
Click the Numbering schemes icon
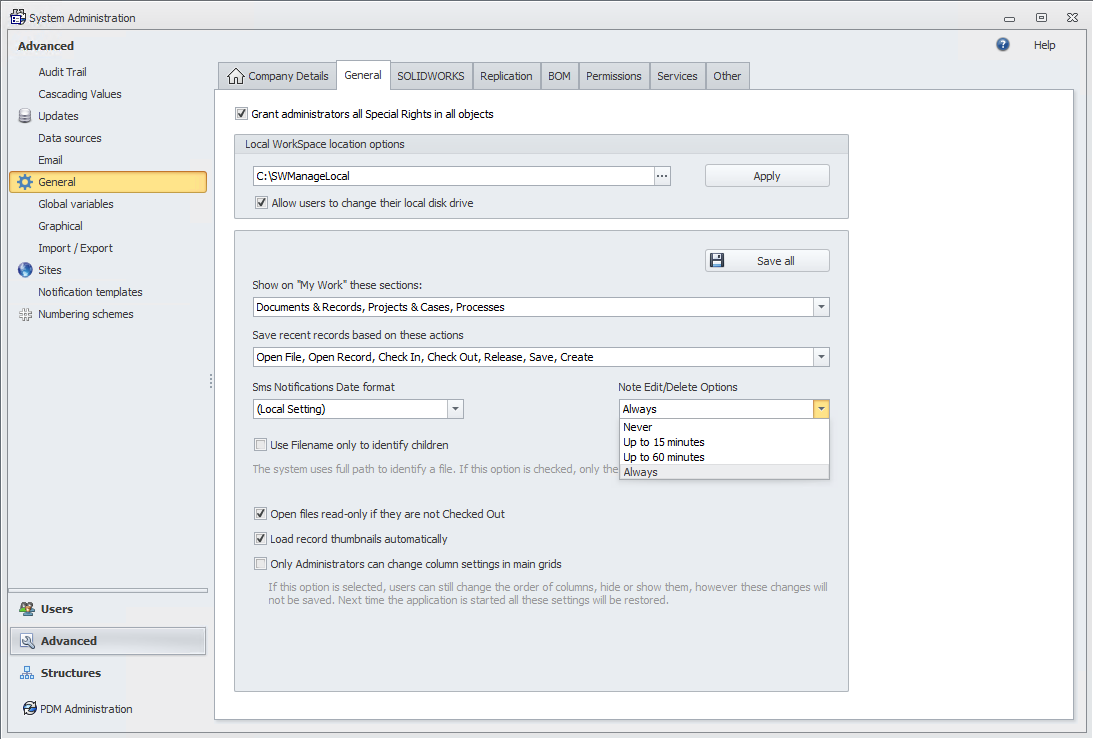[x=26, y=314]
